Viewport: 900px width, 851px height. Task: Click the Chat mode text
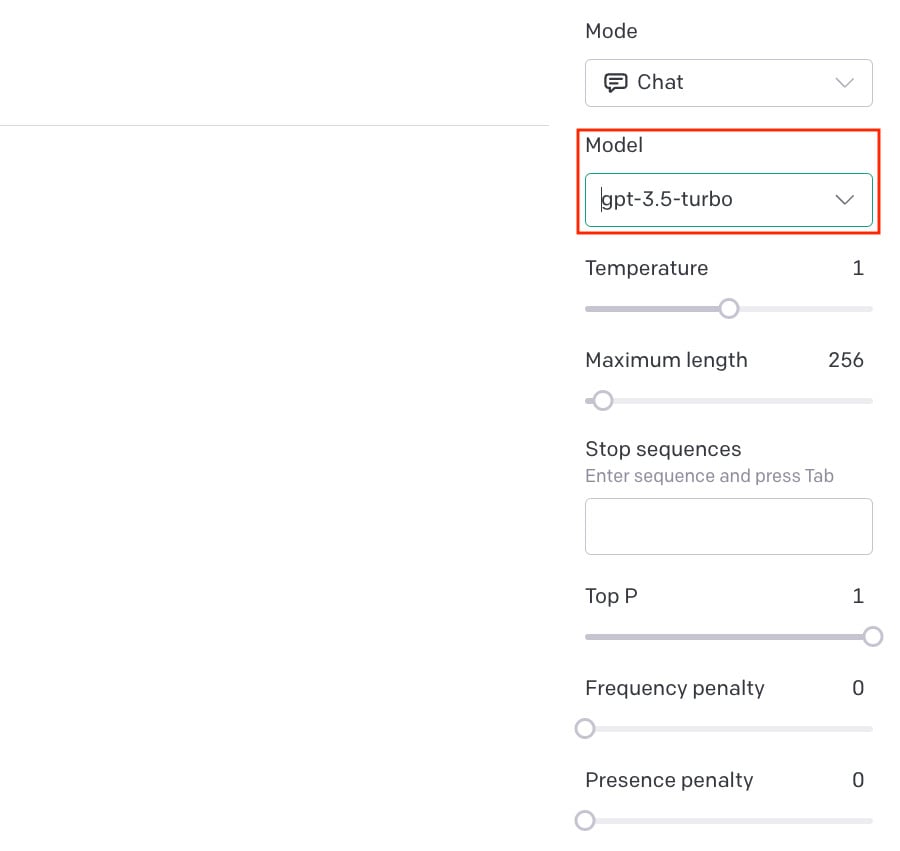tap(660, 83)
